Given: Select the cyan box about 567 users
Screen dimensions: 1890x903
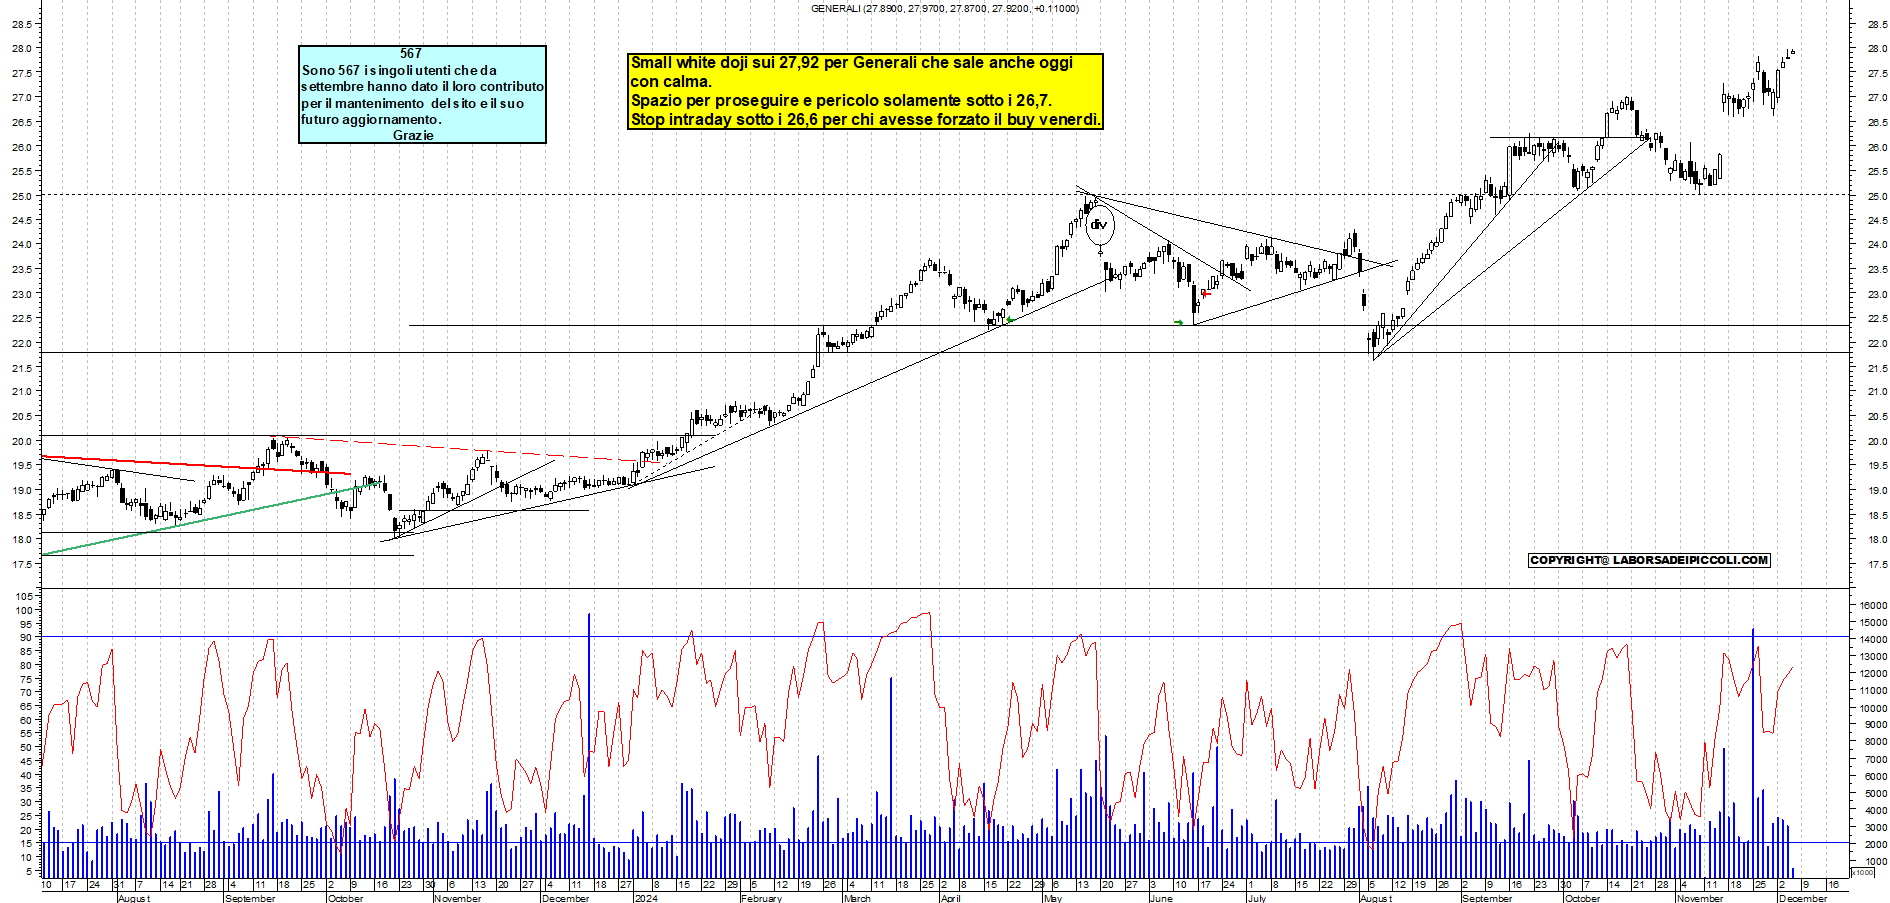Looking at the screenshot, I should (422, 94).
